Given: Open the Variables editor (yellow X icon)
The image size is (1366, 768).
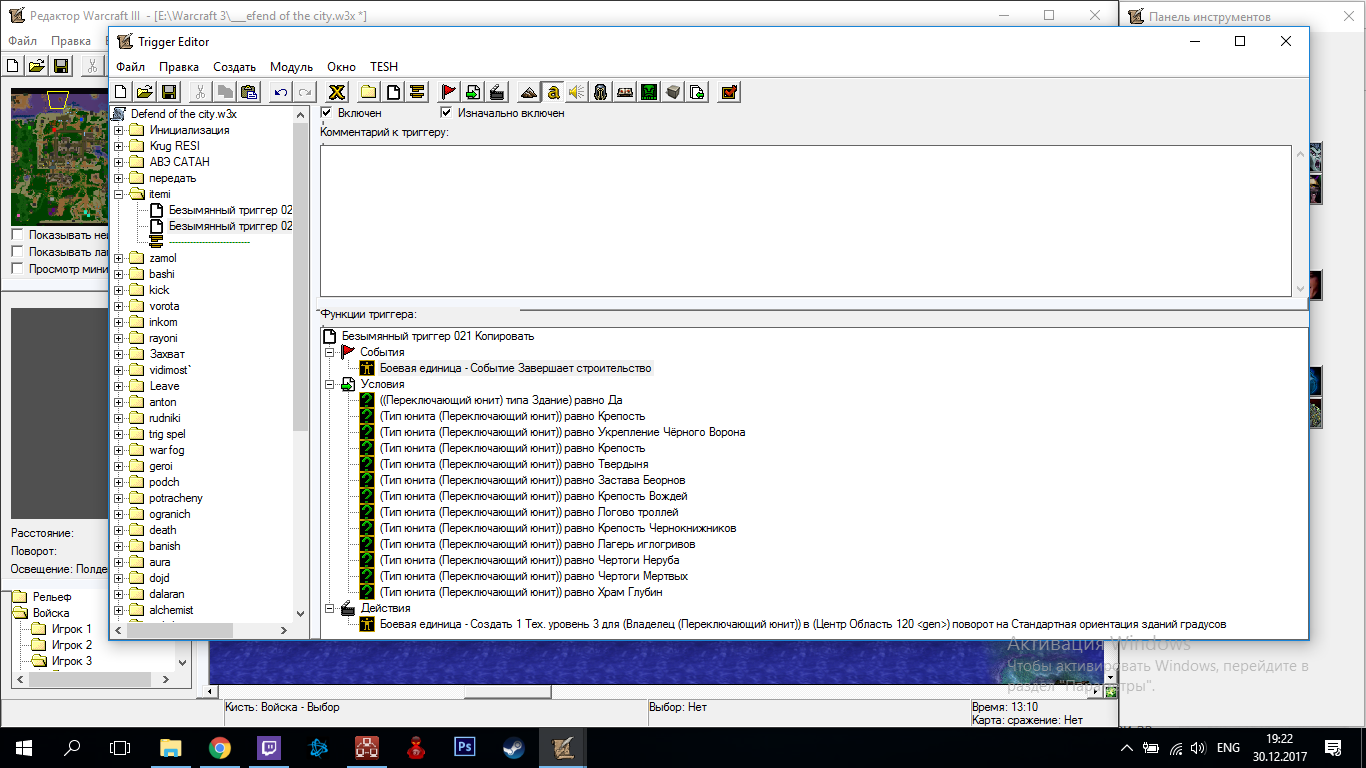Looking at the screenshot, I should click(x=337, y=92).
